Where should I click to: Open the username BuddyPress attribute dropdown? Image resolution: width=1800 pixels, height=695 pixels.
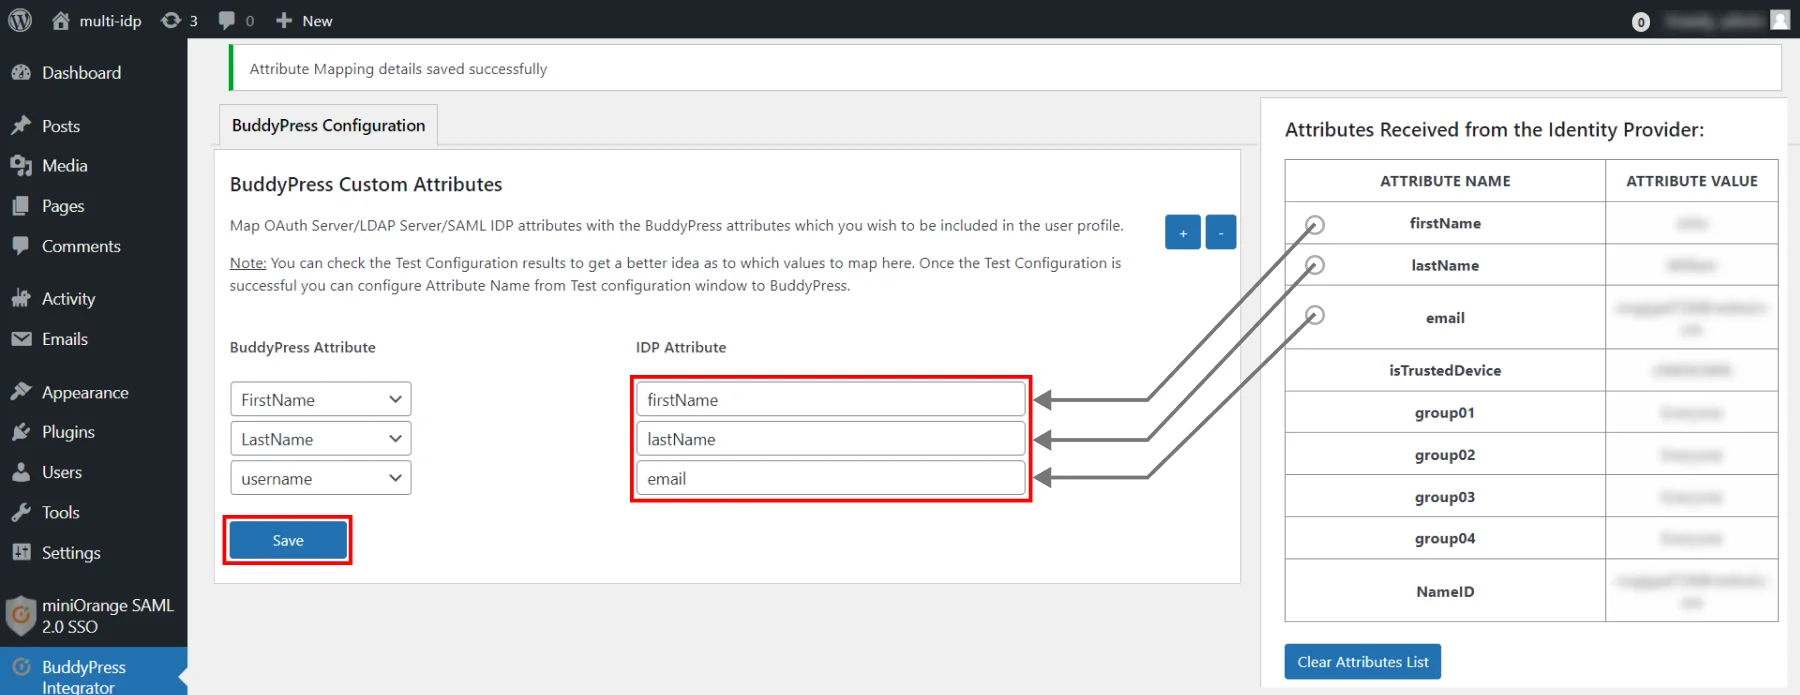point(320,478)
